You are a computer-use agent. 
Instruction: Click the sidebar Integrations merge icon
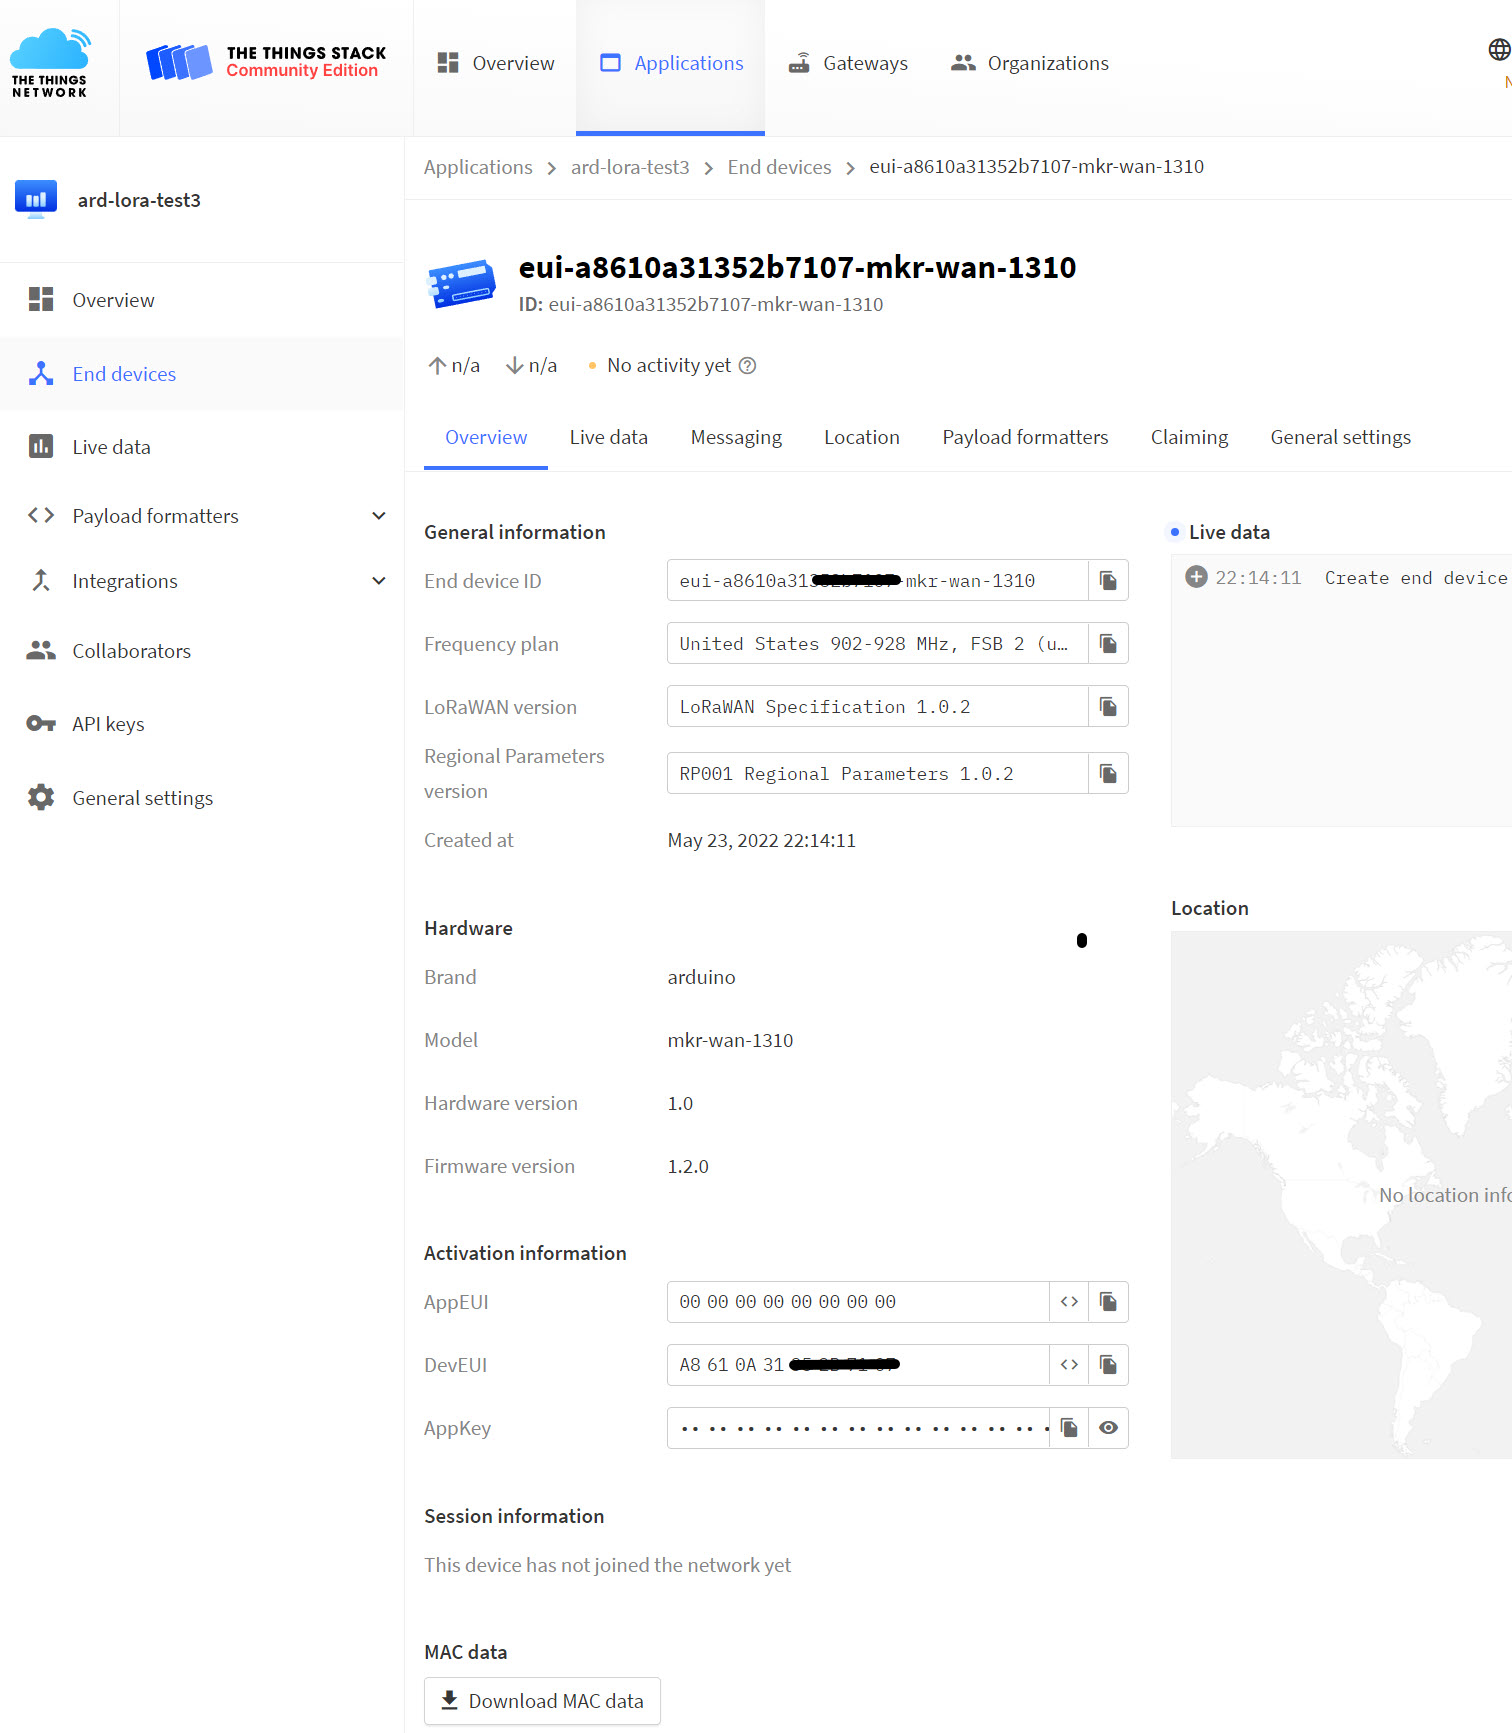[41, 580]
